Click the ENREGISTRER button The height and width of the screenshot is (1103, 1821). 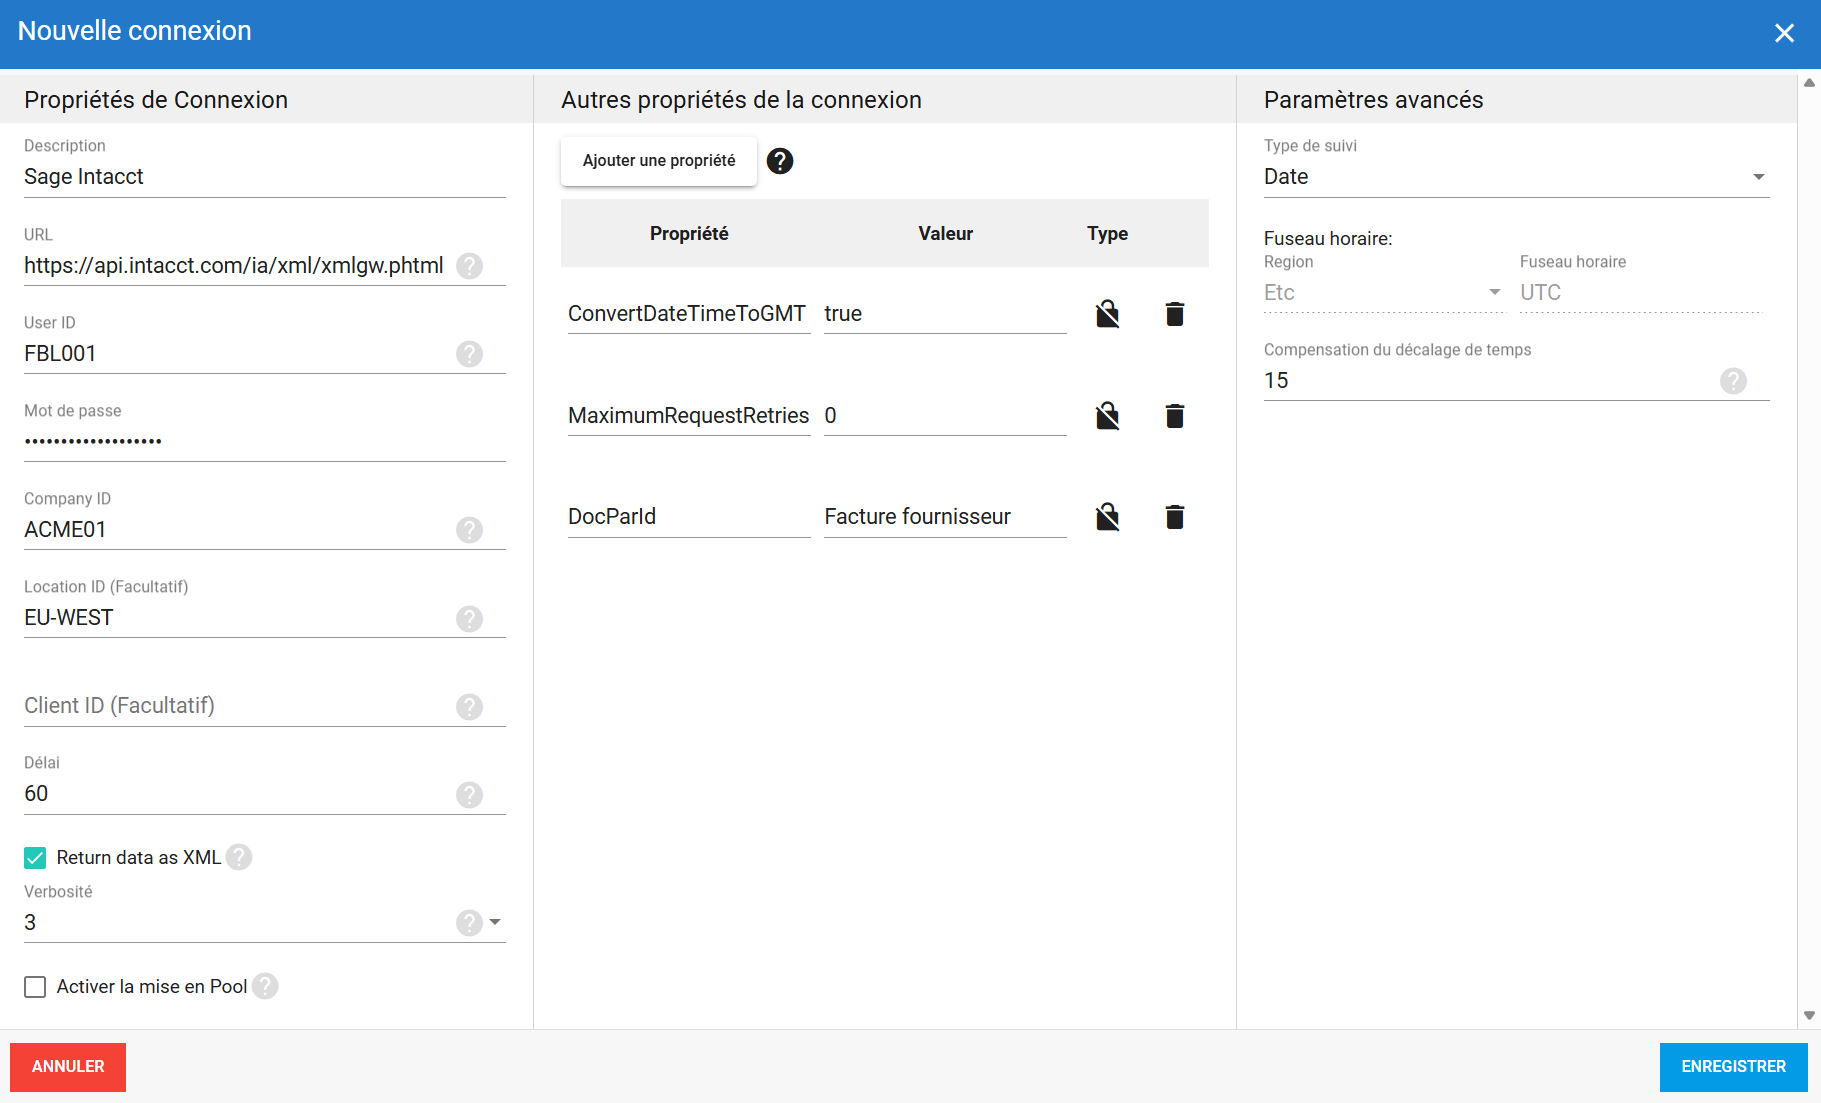1733,1067
